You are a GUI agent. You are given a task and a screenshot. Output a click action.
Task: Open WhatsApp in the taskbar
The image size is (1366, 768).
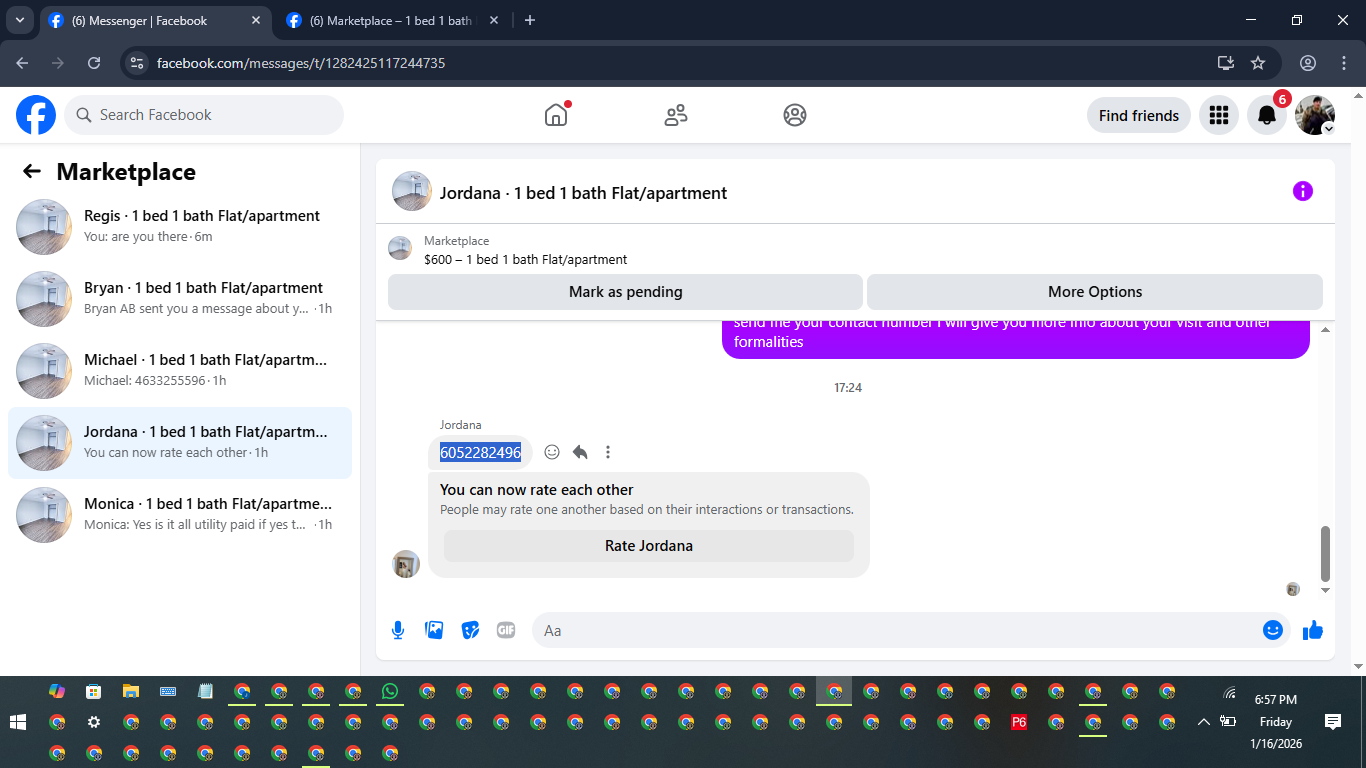pyautogui.click(x=390, y=691)
